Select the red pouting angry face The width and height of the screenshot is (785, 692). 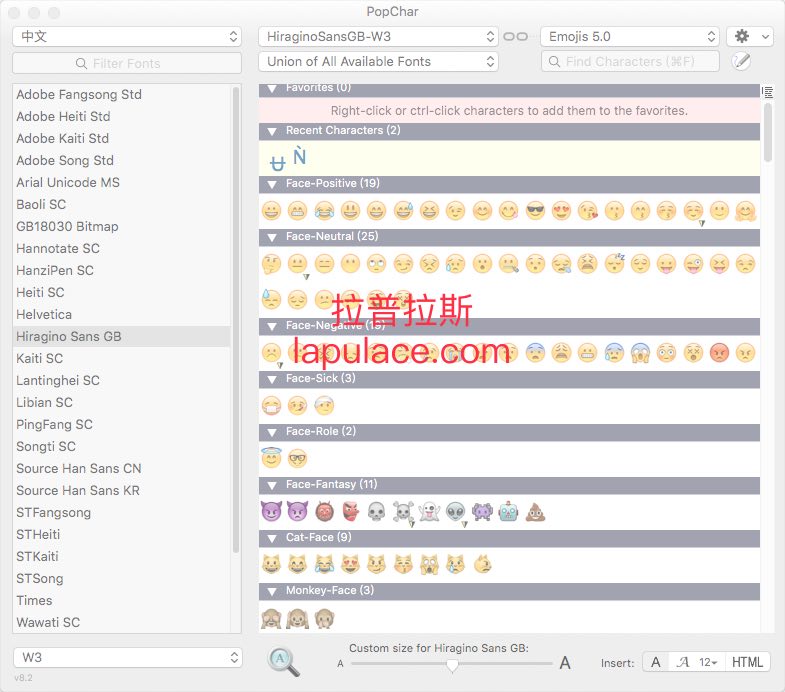(x=719, y=353)
